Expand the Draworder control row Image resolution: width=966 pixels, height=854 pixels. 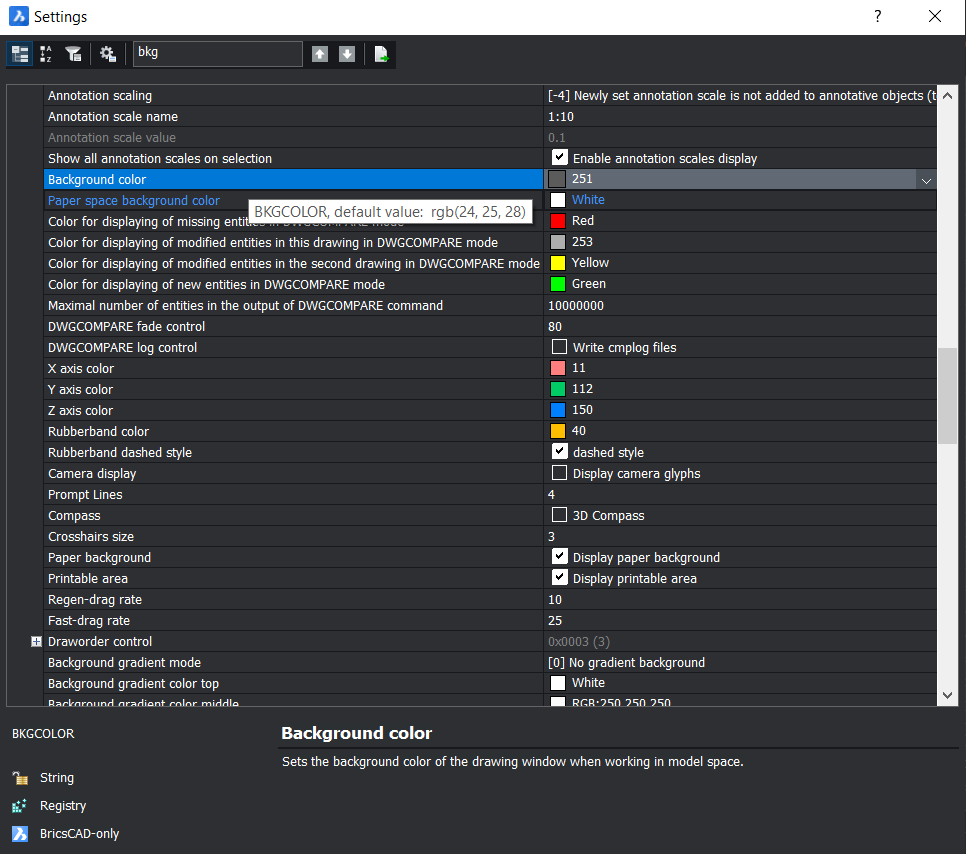point(35,641)
